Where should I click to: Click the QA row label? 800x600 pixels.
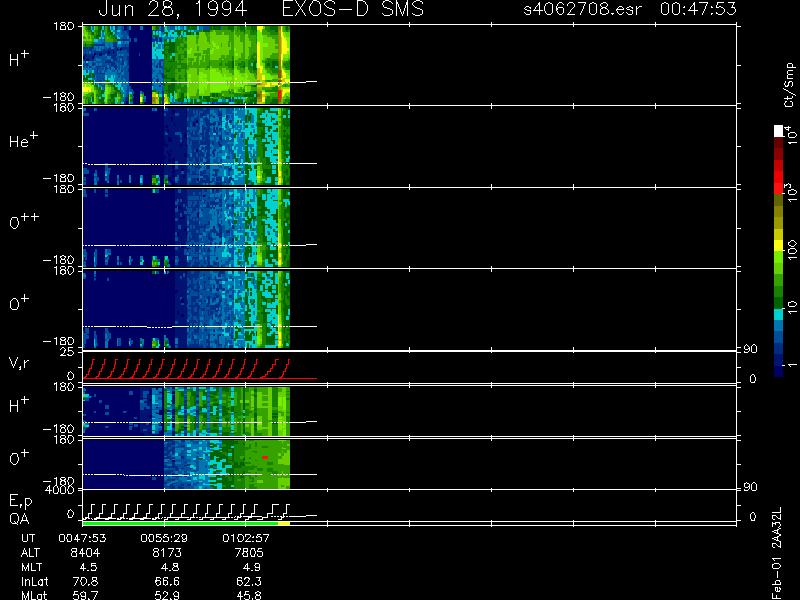pos(19,519)
